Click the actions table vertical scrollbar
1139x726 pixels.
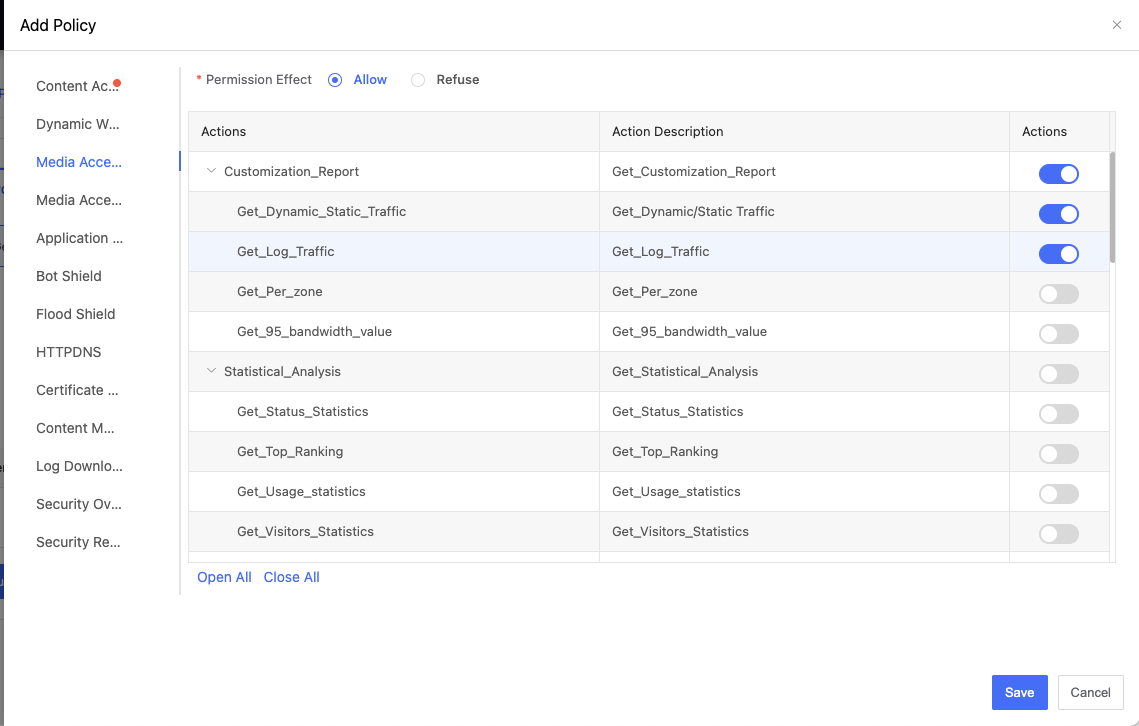1112,208
